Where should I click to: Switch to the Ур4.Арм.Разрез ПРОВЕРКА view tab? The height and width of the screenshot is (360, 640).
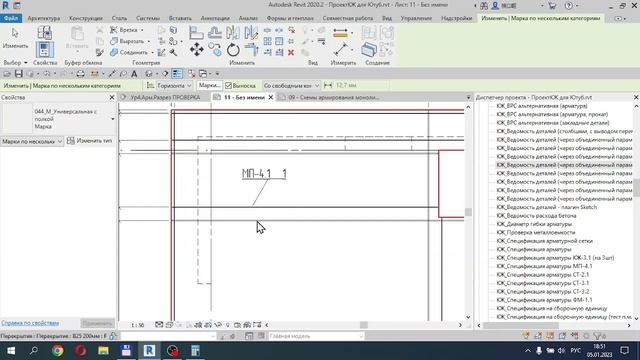165,97
